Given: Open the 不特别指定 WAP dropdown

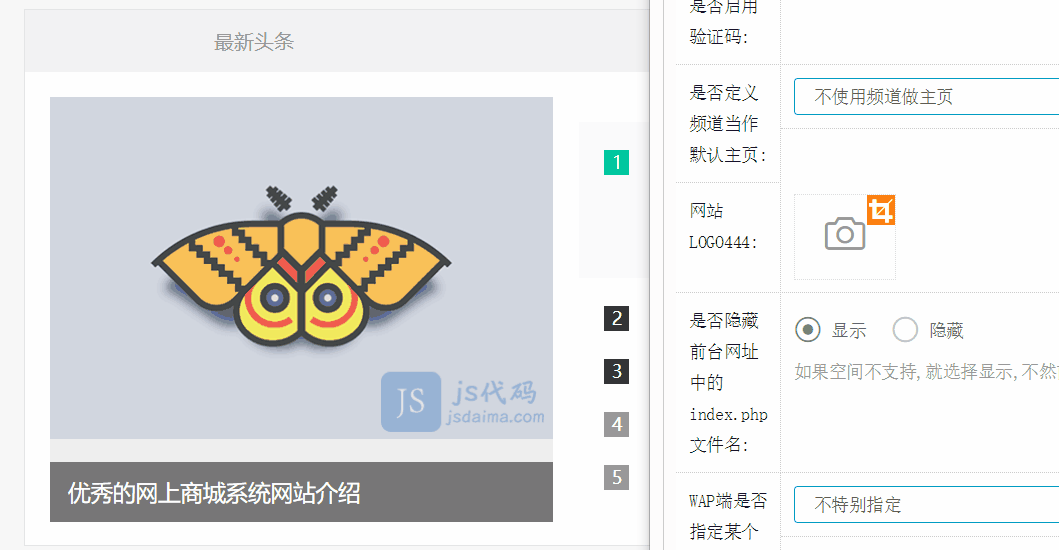Looking at the screenshot, I should pyautogui.click(x=925, y=504).
